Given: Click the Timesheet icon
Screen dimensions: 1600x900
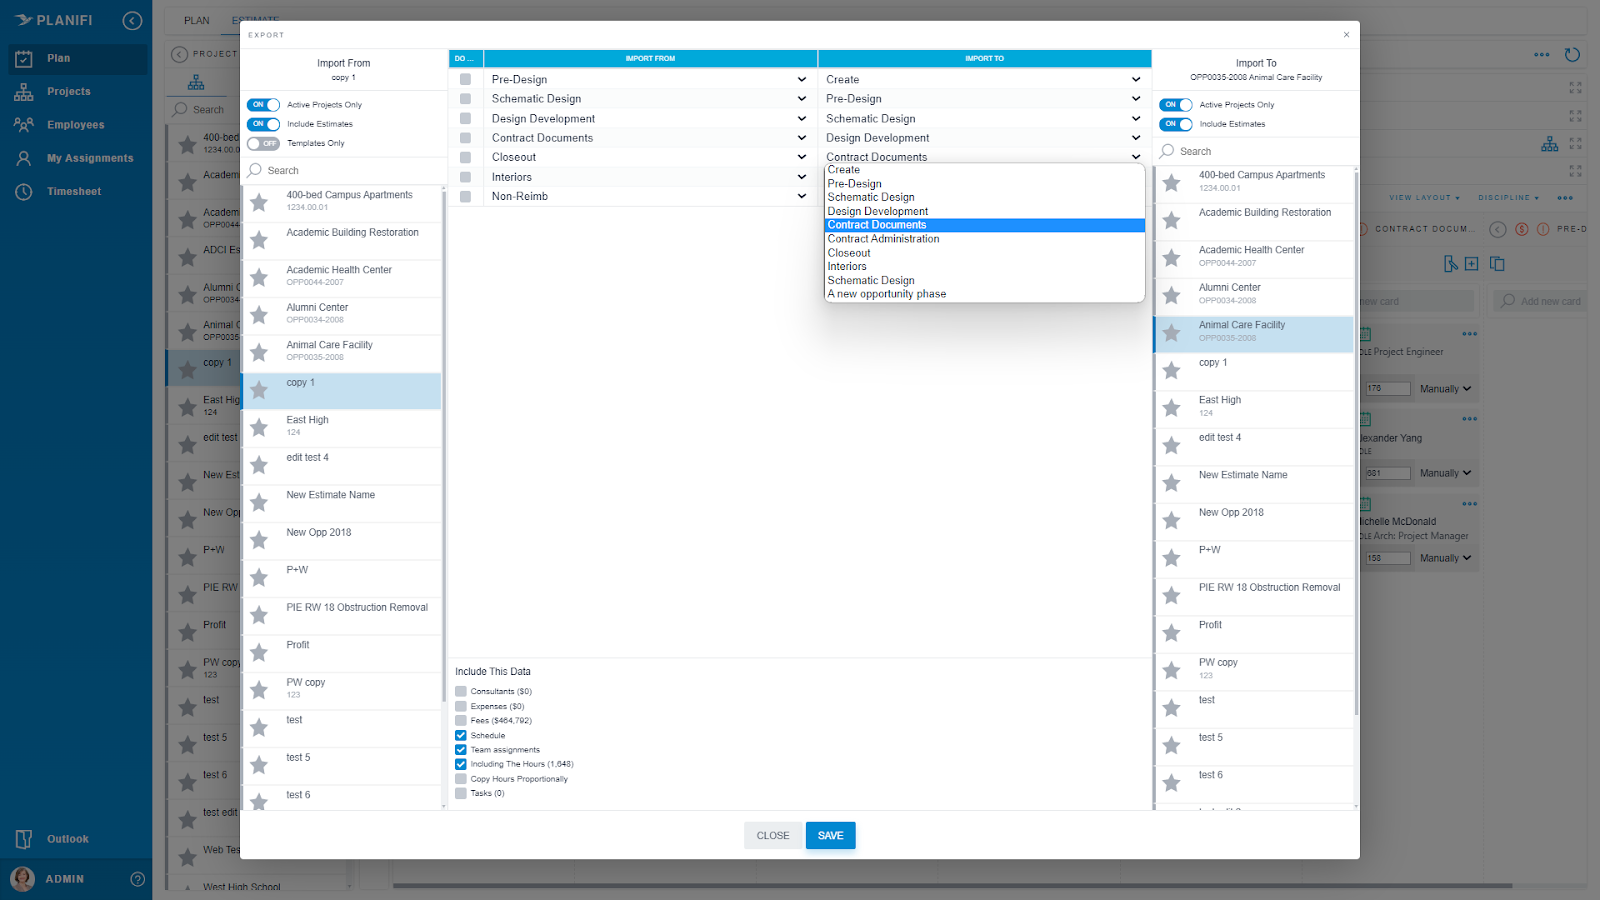Looking at the screenshot, I should tap(24, 191).
